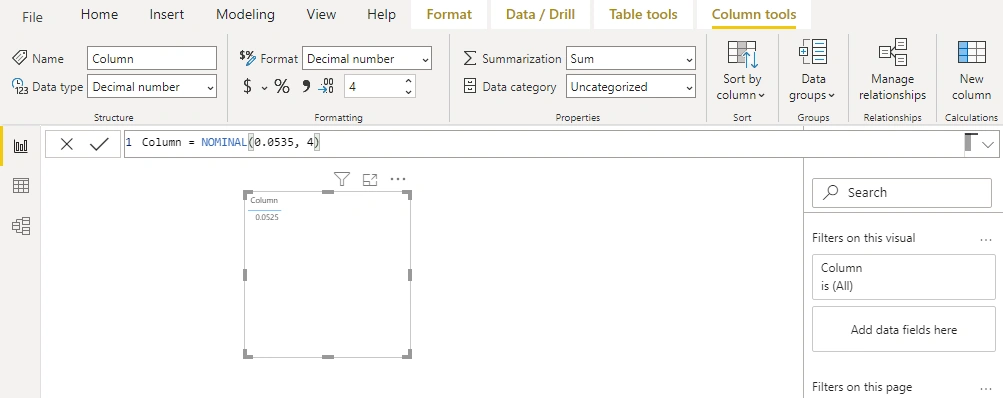This screenshot has height=398, width=1003.
Task: Click Manage relationships button
Action: 892,70
